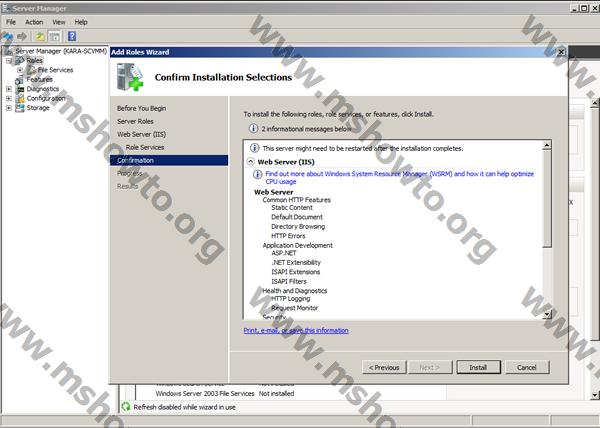Click 'Windows Server 2003 File Services' row
The width and height of the screenshot is (600, 428).
pyautogui.click(x=225, y=394)
